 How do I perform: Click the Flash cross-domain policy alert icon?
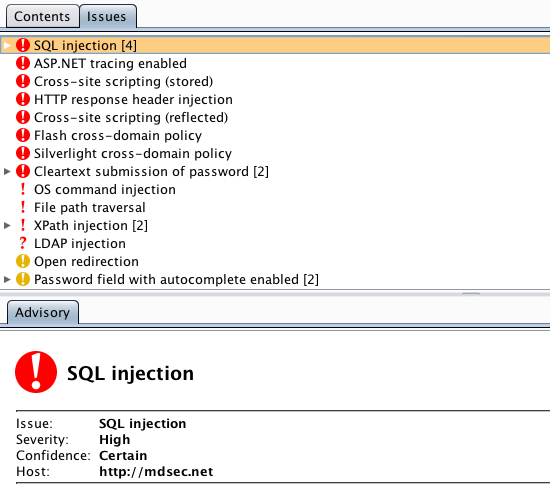pos(23,135)
